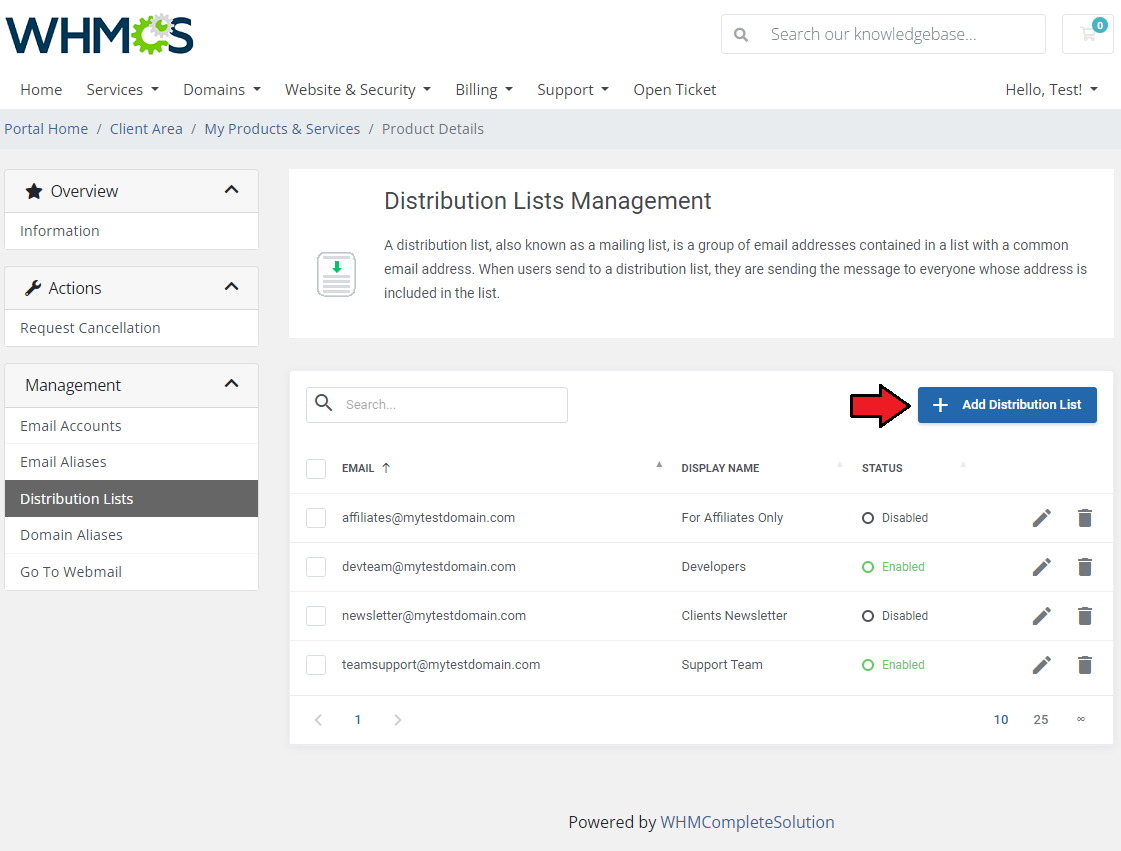Follow the Portal Home breadcrumb link
Image resolution: width=1121 pixels, height=851 pixels.
(46, 129)
